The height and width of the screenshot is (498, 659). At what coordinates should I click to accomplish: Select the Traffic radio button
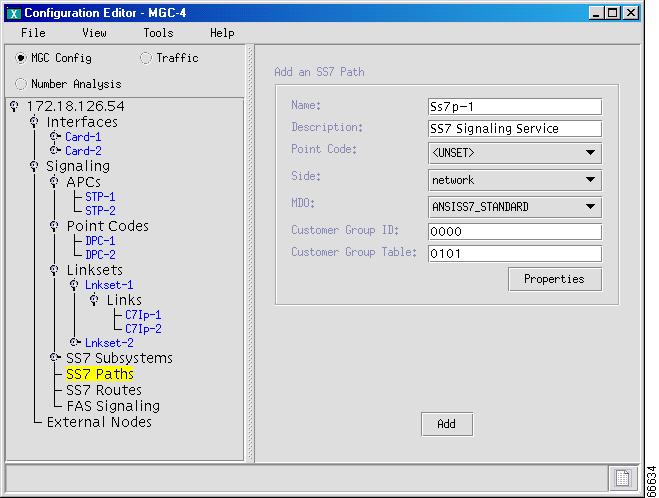(146, 58)
